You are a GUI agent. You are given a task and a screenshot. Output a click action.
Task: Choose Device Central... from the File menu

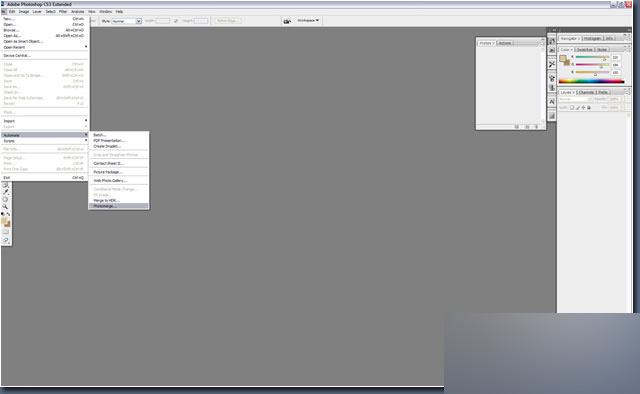44,56
